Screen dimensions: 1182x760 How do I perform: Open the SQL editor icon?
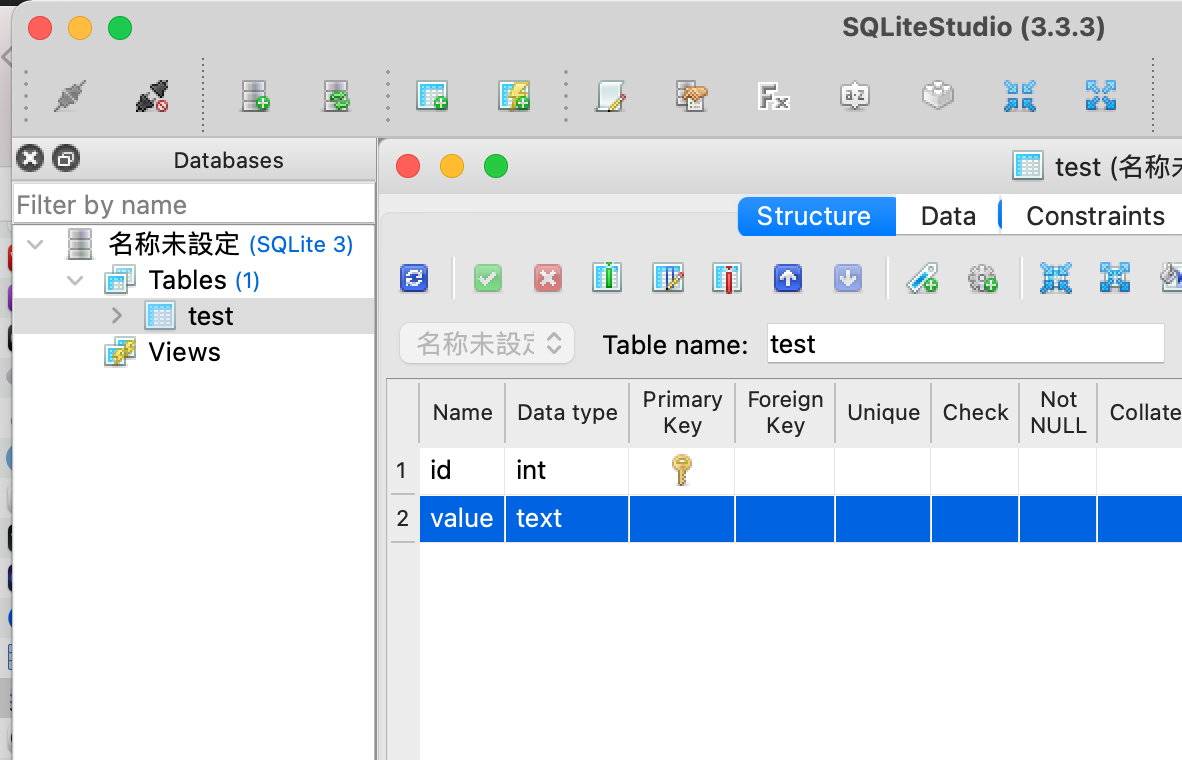pyautogui.click(x=610, y=97)
